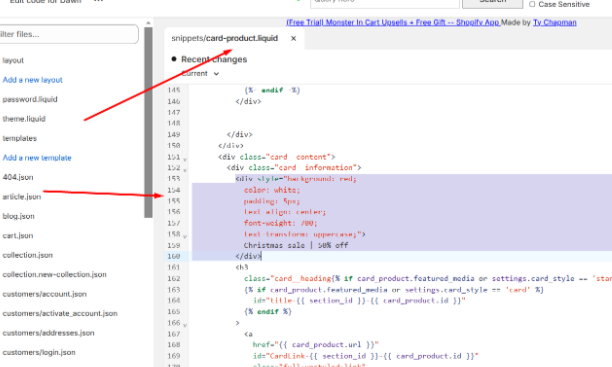
Task: Enable the Case Sensitive checkbox
Action: [x=532, y=4]
